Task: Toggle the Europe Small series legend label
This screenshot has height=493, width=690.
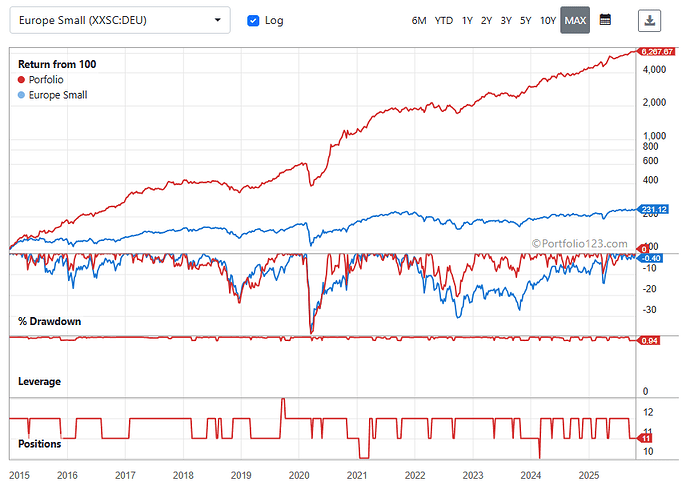Action: tap(58, 95)
